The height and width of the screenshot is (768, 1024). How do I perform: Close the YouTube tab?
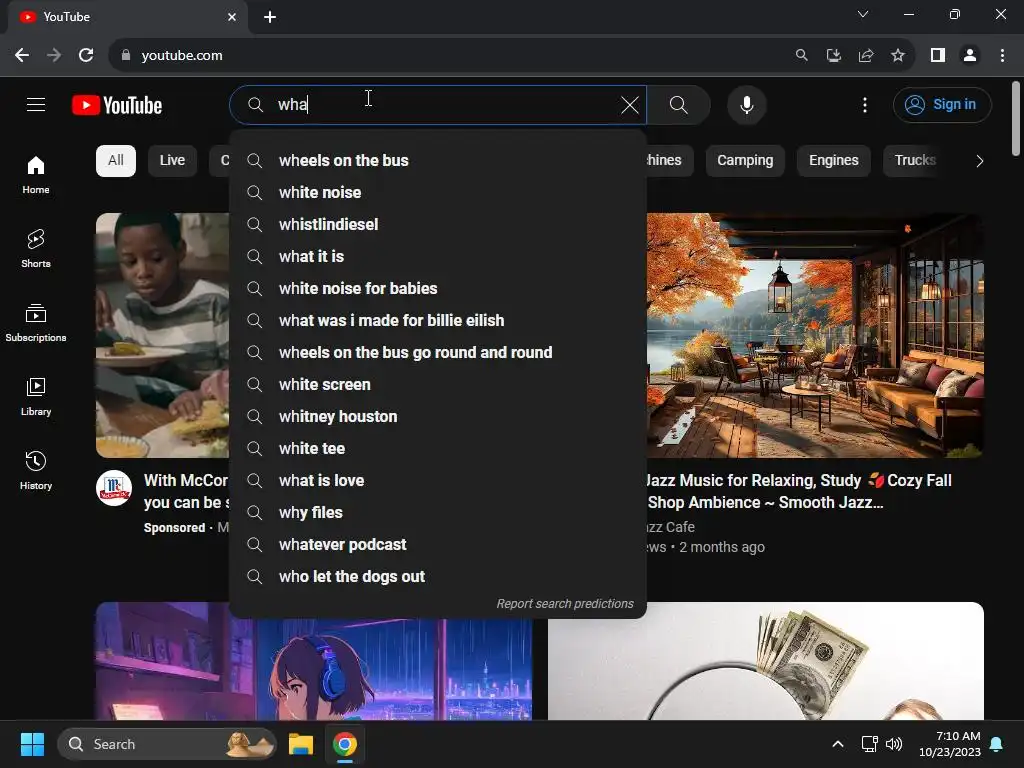(x=232, y=17)
